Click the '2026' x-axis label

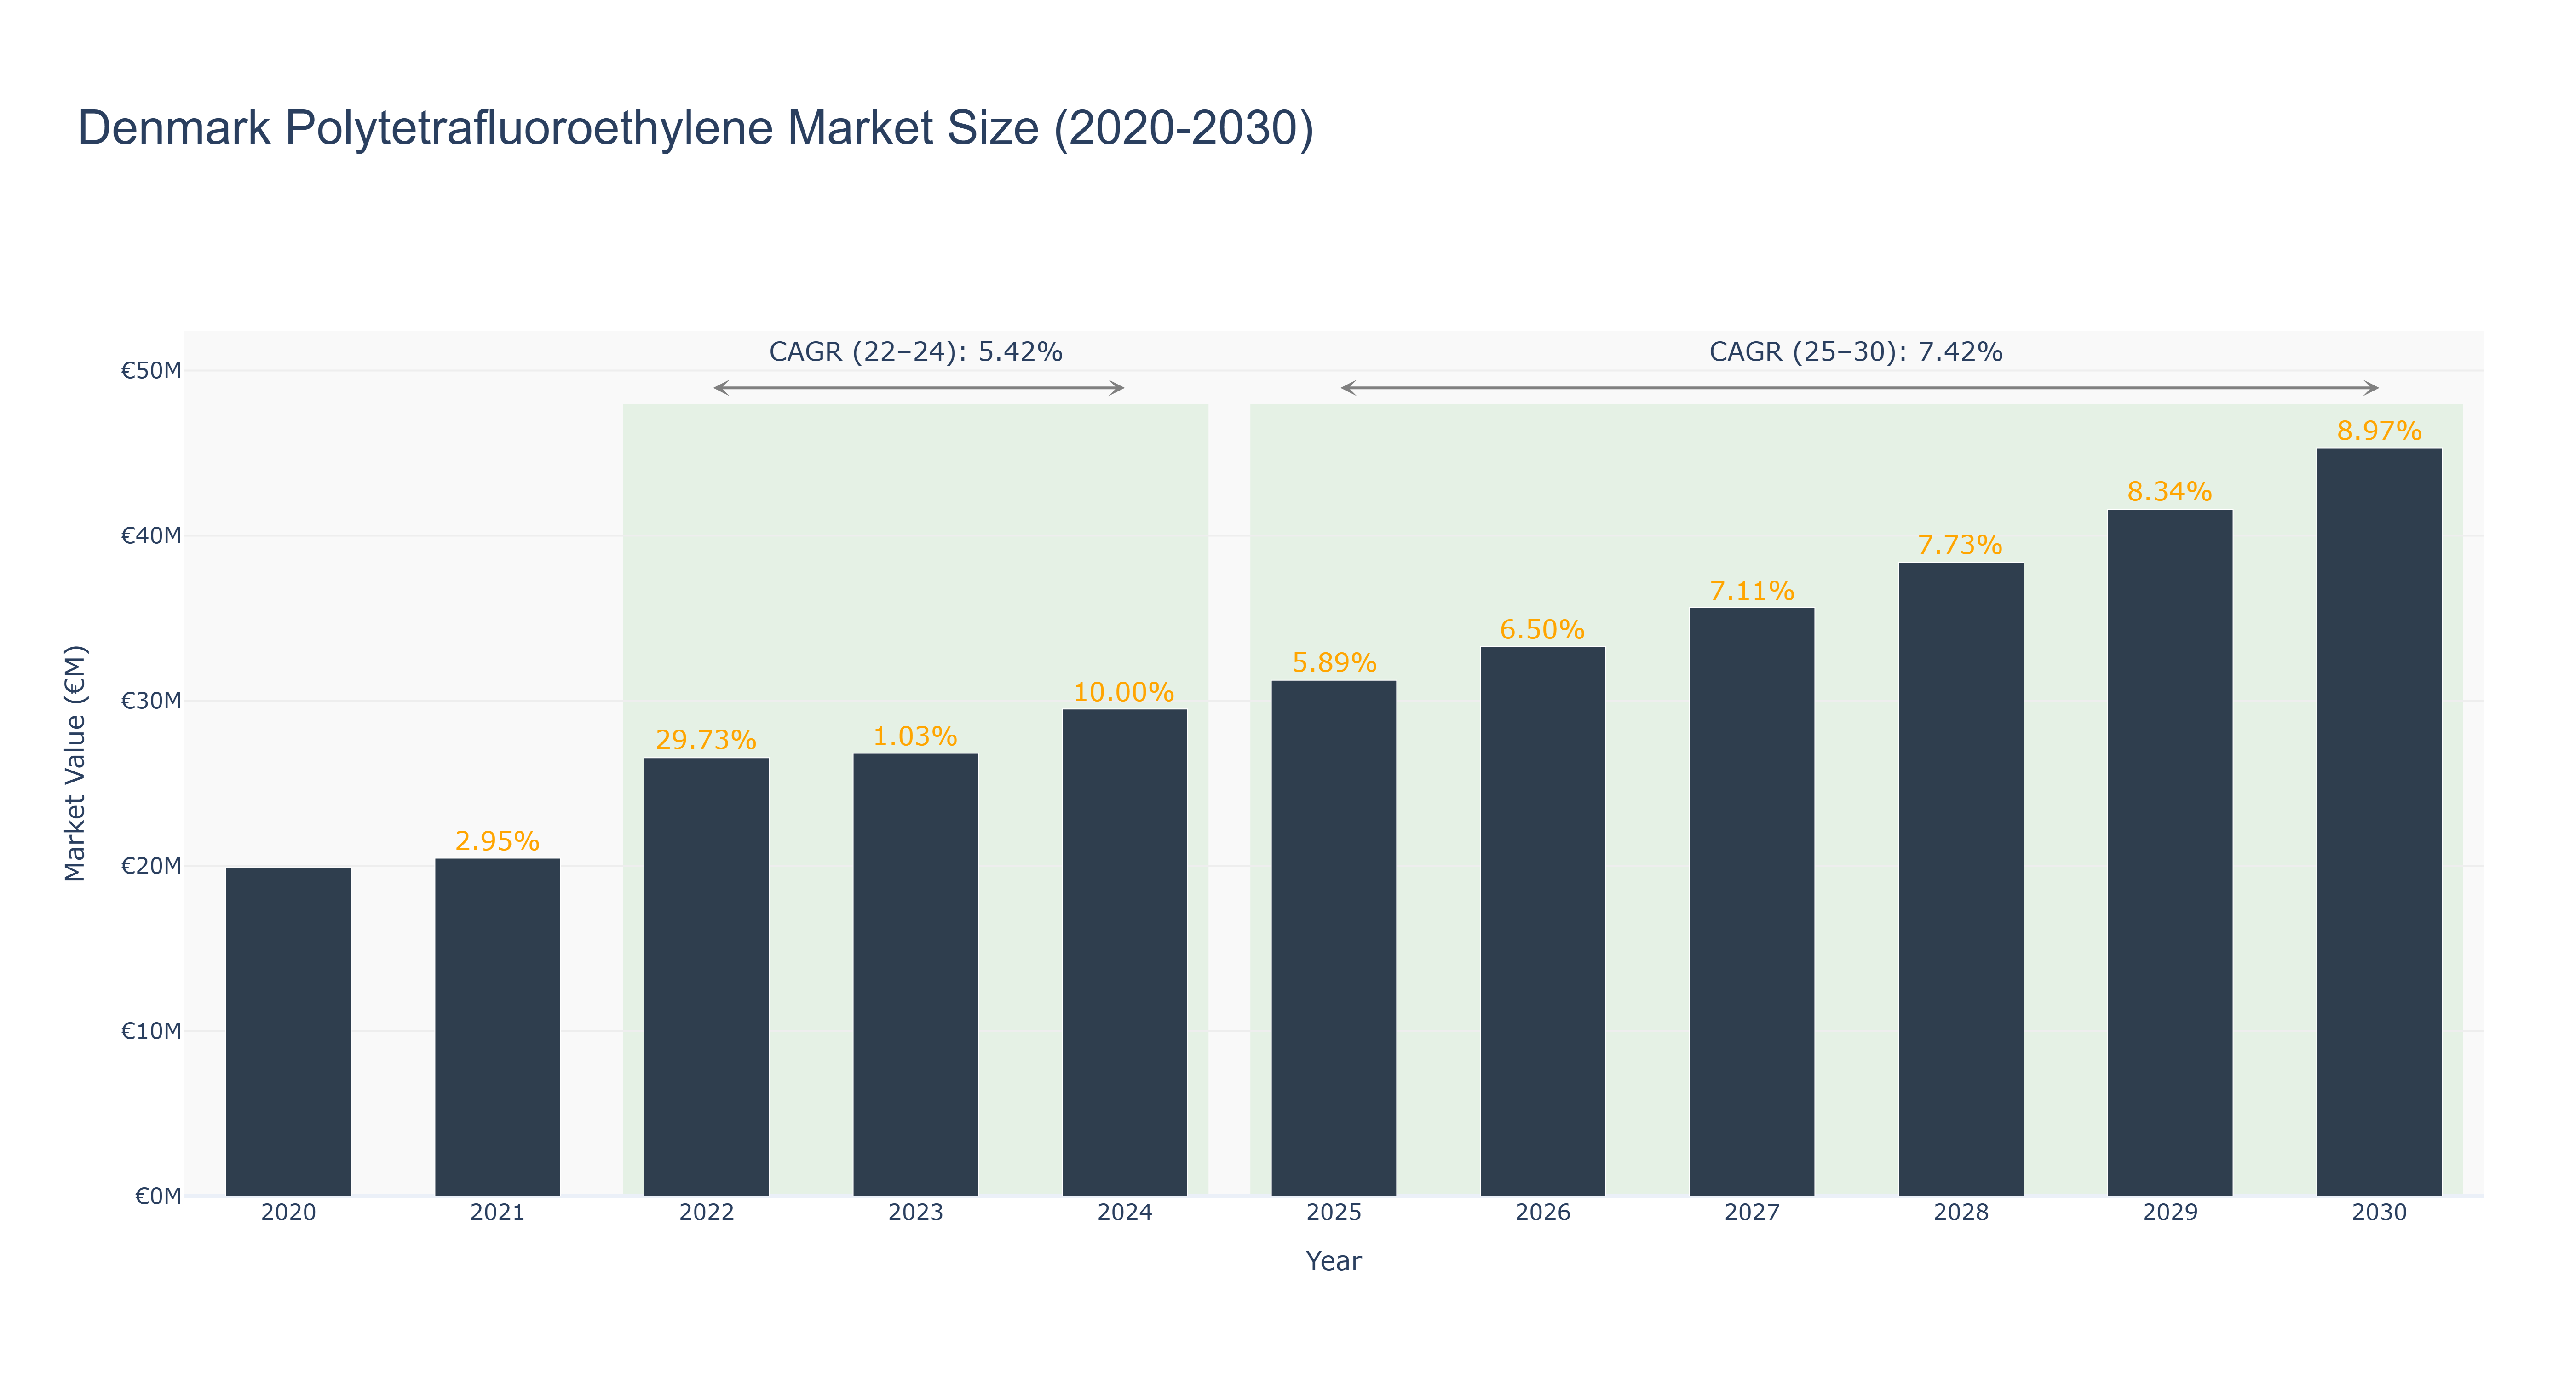1542,1213
